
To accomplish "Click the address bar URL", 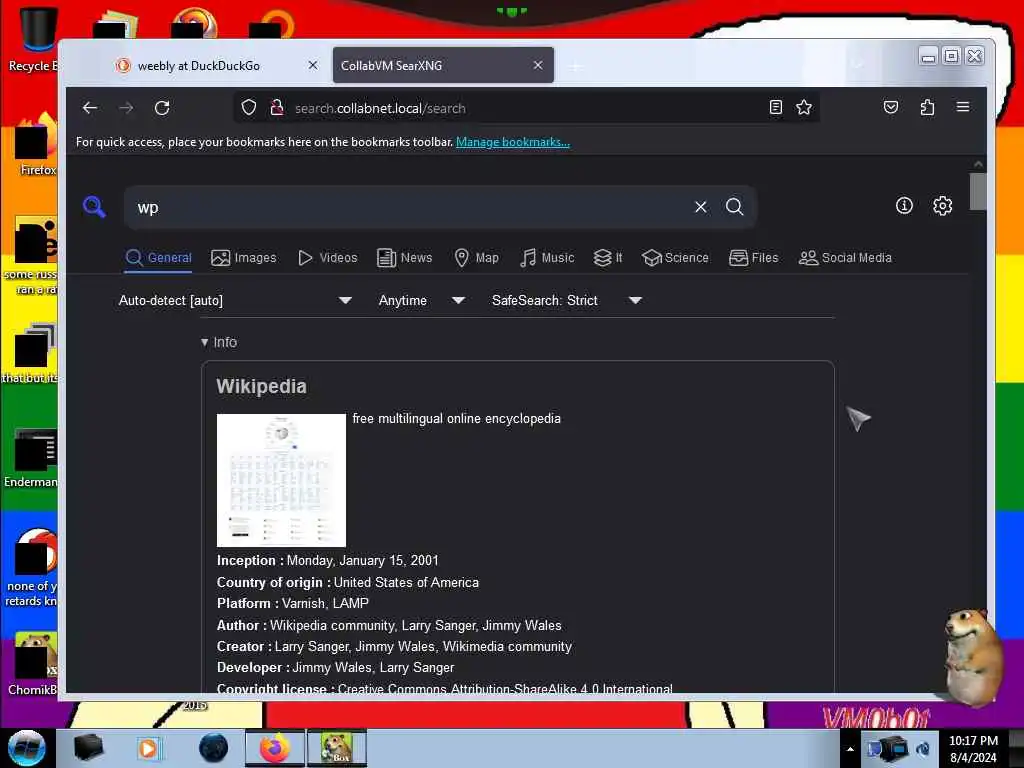I will (381, 108).
